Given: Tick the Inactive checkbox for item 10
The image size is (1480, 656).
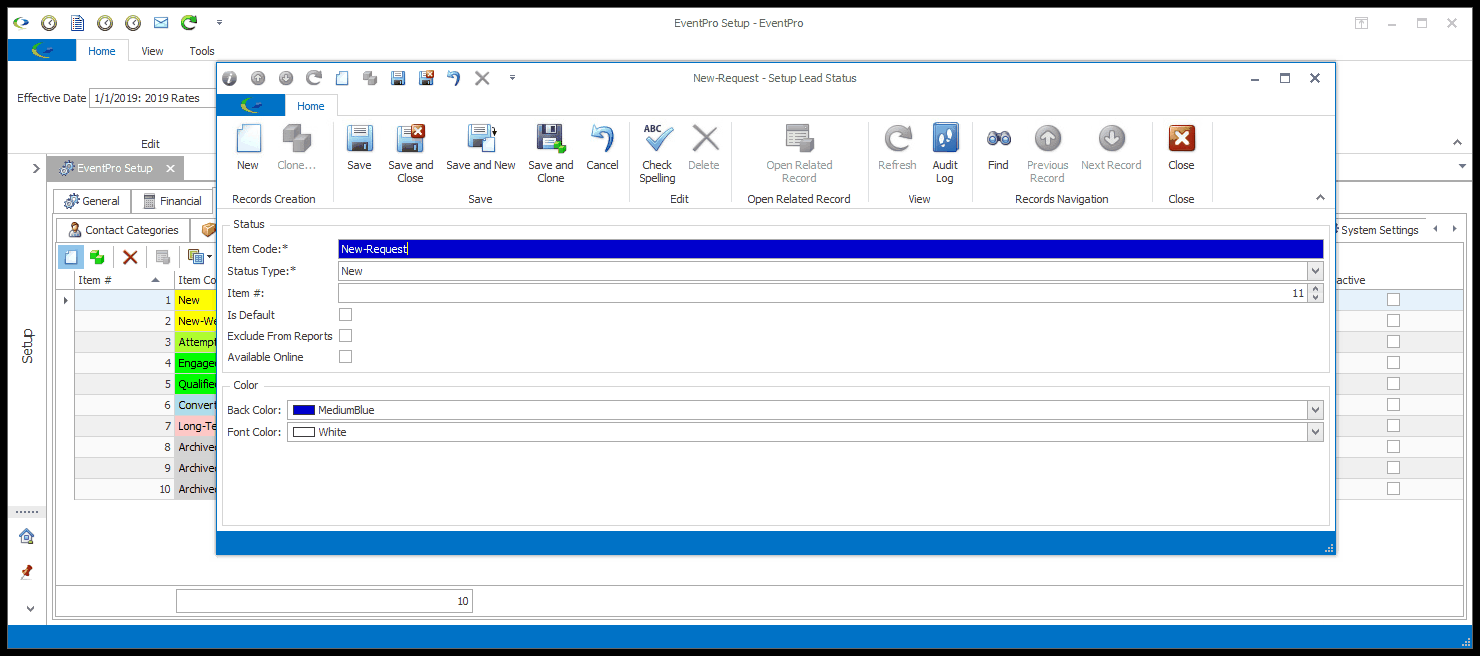Looking at the screenshot, I should coord(1393,489).
